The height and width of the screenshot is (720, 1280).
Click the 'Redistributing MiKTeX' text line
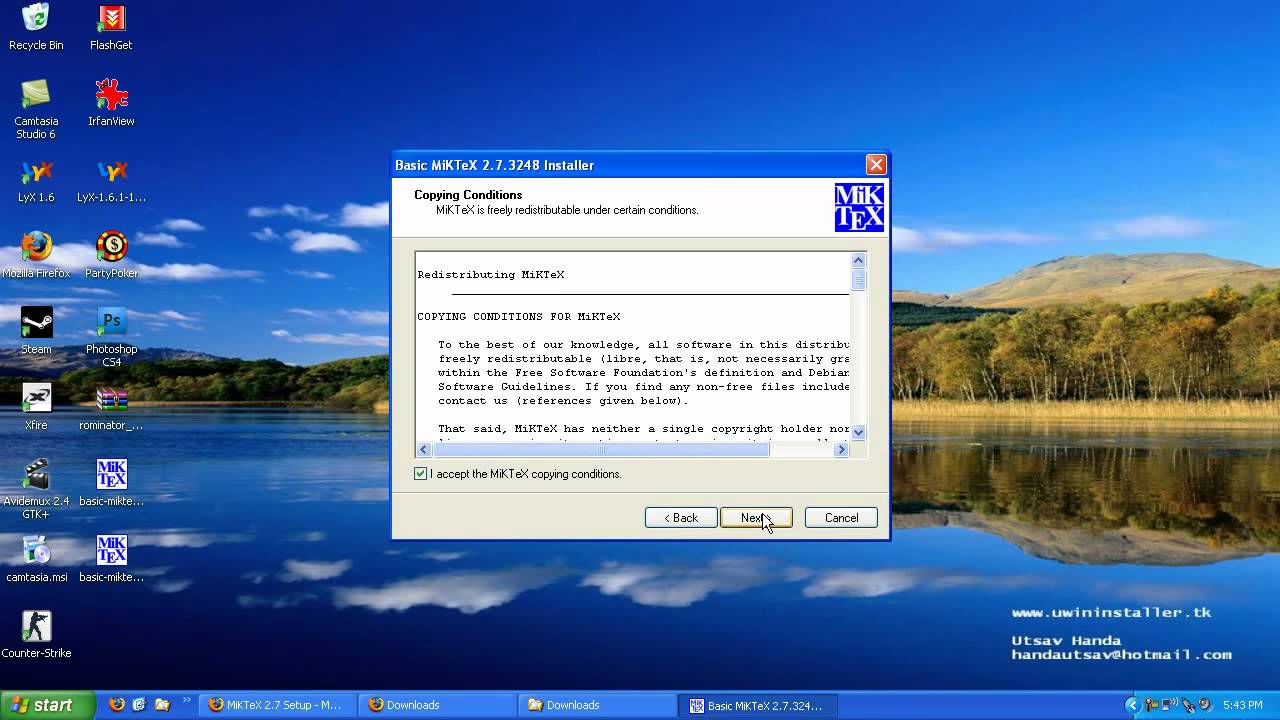click(x=491, y=275)
